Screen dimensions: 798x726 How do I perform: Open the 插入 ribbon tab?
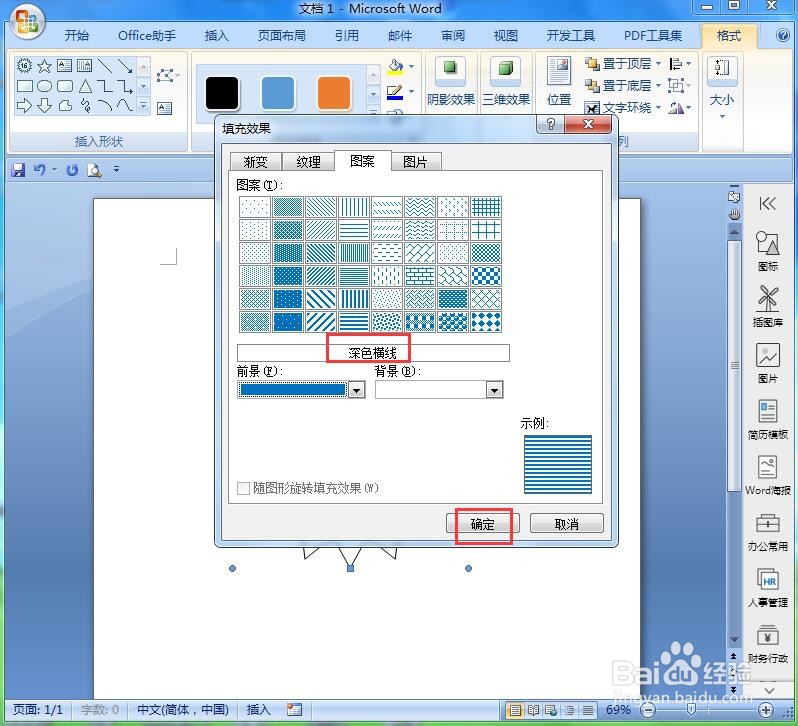pos(216,36)
